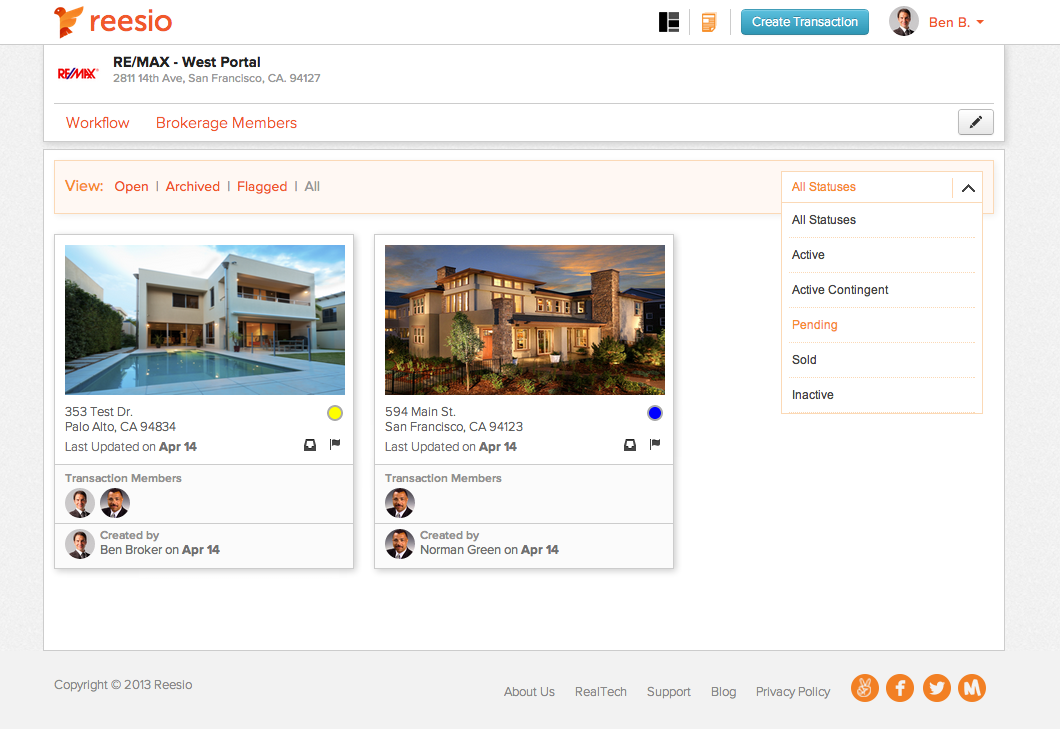Open the Workflow tab
This screenshot has height=733, width=1060.
coord(98,123)
